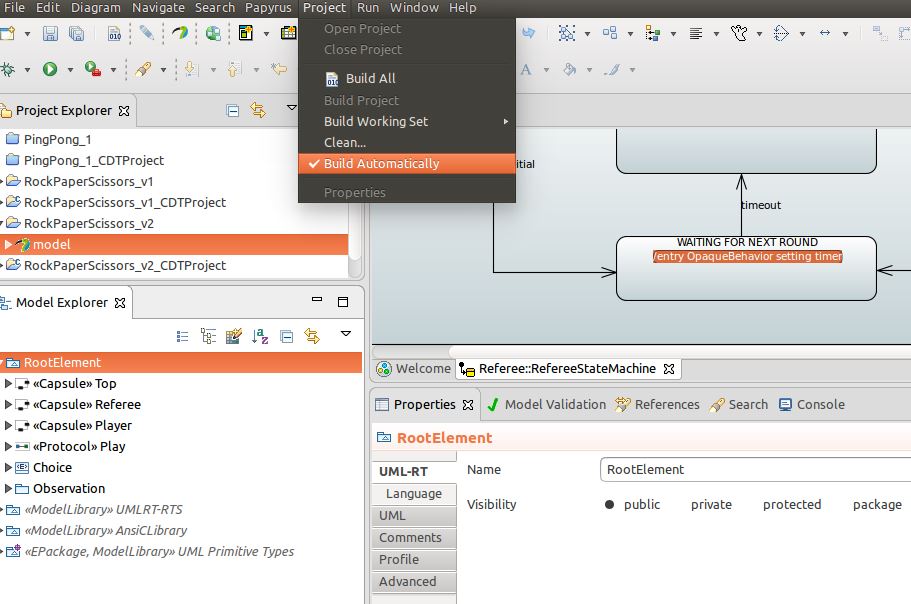The width and height of the screenshot is (911, 604).
Task: Choose Build All from Project menu
Action: [x=407, y=78]
